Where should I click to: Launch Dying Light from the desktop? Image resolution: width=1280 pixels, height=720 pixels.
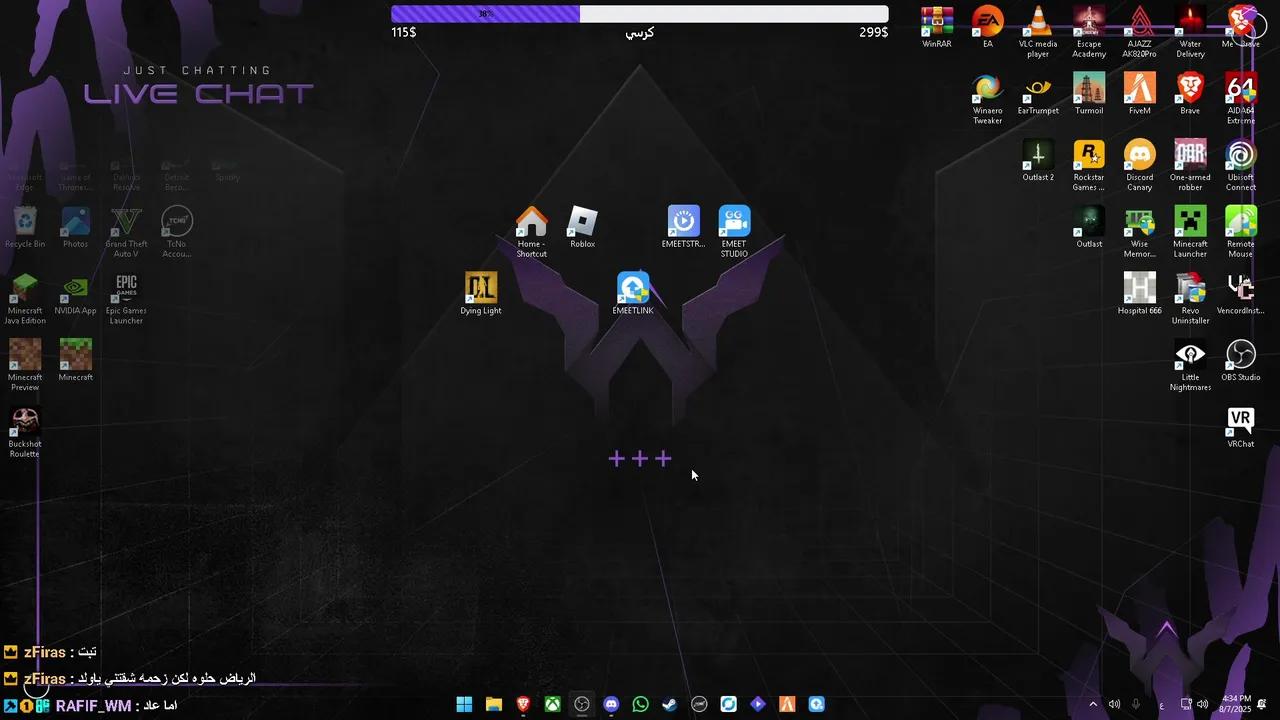(x=481, y=294)
